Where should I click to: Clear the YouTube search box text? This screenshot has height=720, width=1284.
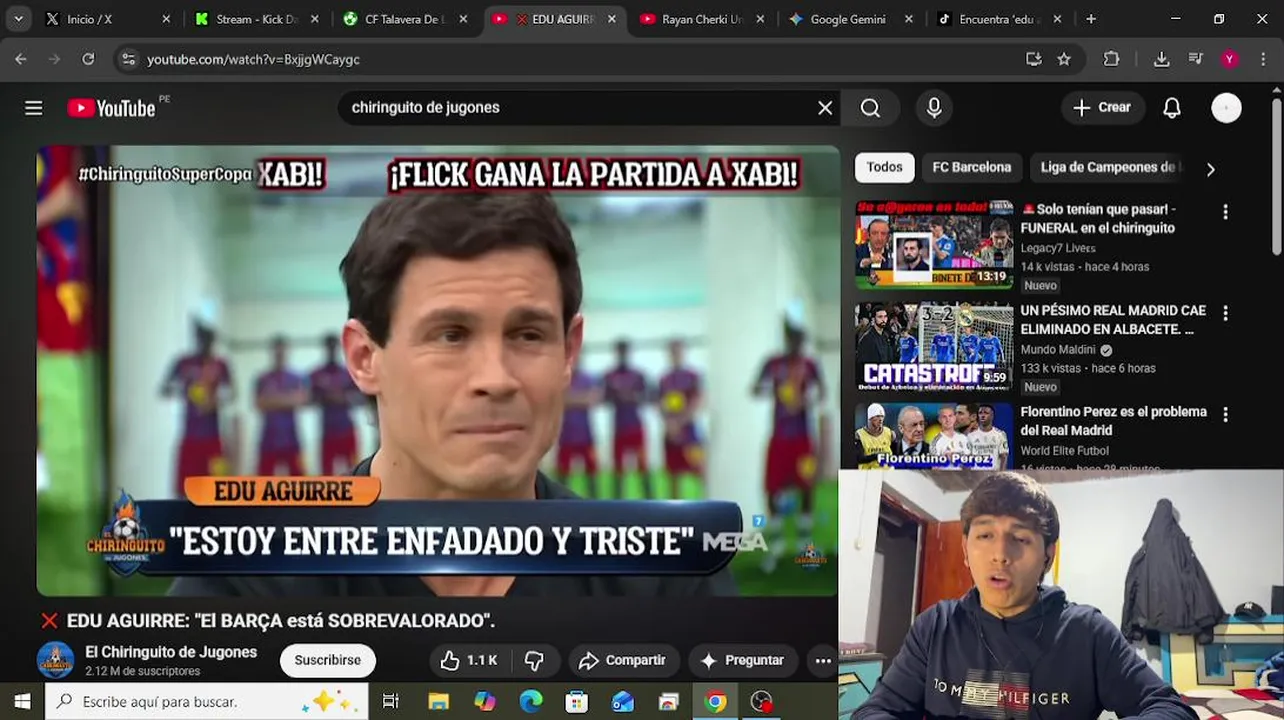tap(825, 108)
